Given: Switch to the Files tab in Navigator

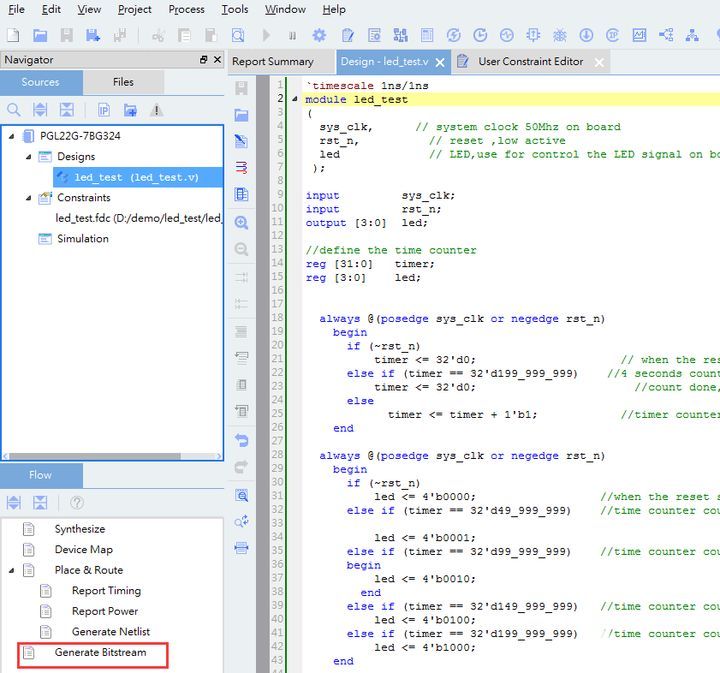Looking at the screenshot, I should click(x=123, y=82).
